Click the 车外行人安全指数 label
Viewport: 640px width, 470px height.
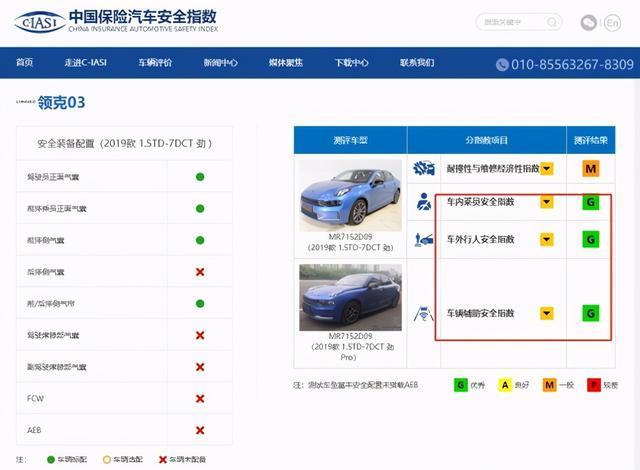(480, 239)
